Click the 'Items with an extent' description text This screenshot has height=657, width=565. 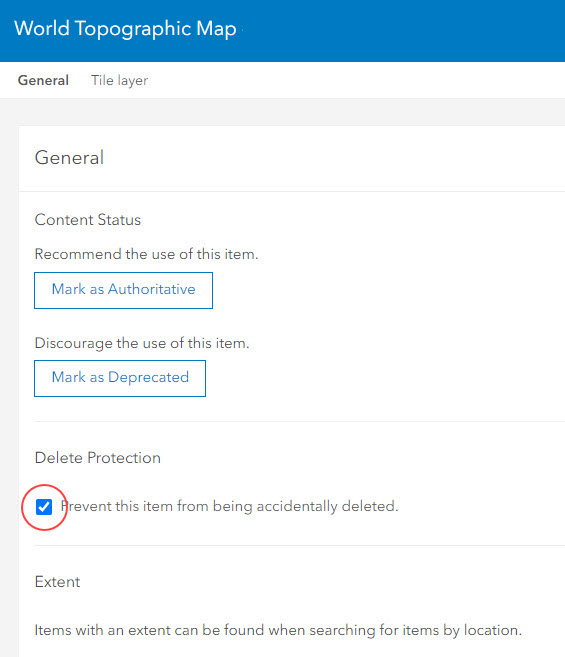pyautogui.click(x=278, y=630)
